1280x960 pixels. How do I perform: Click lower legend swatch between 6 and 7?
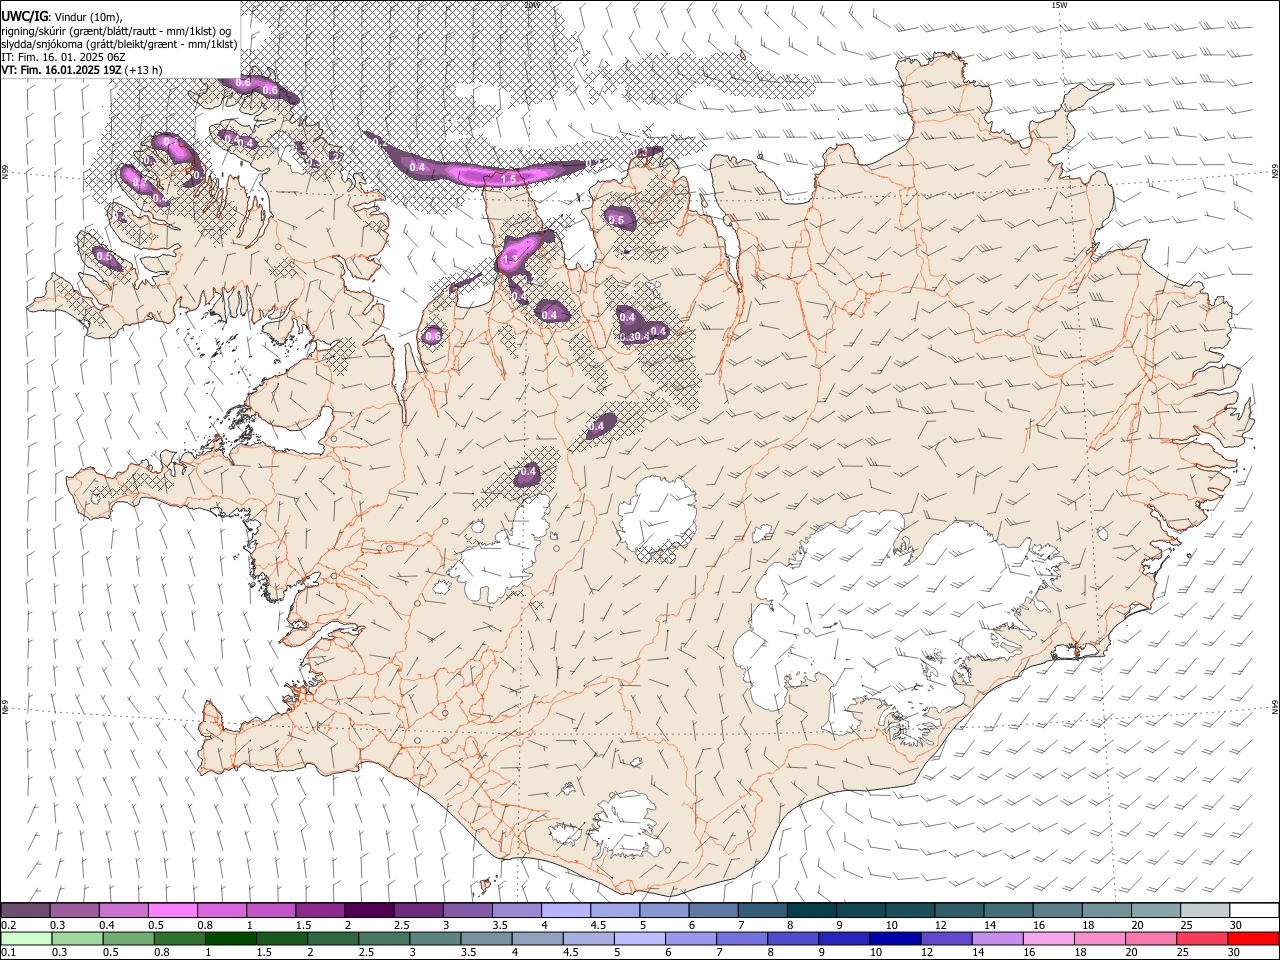pyautogui.click(x=692, y=938)
